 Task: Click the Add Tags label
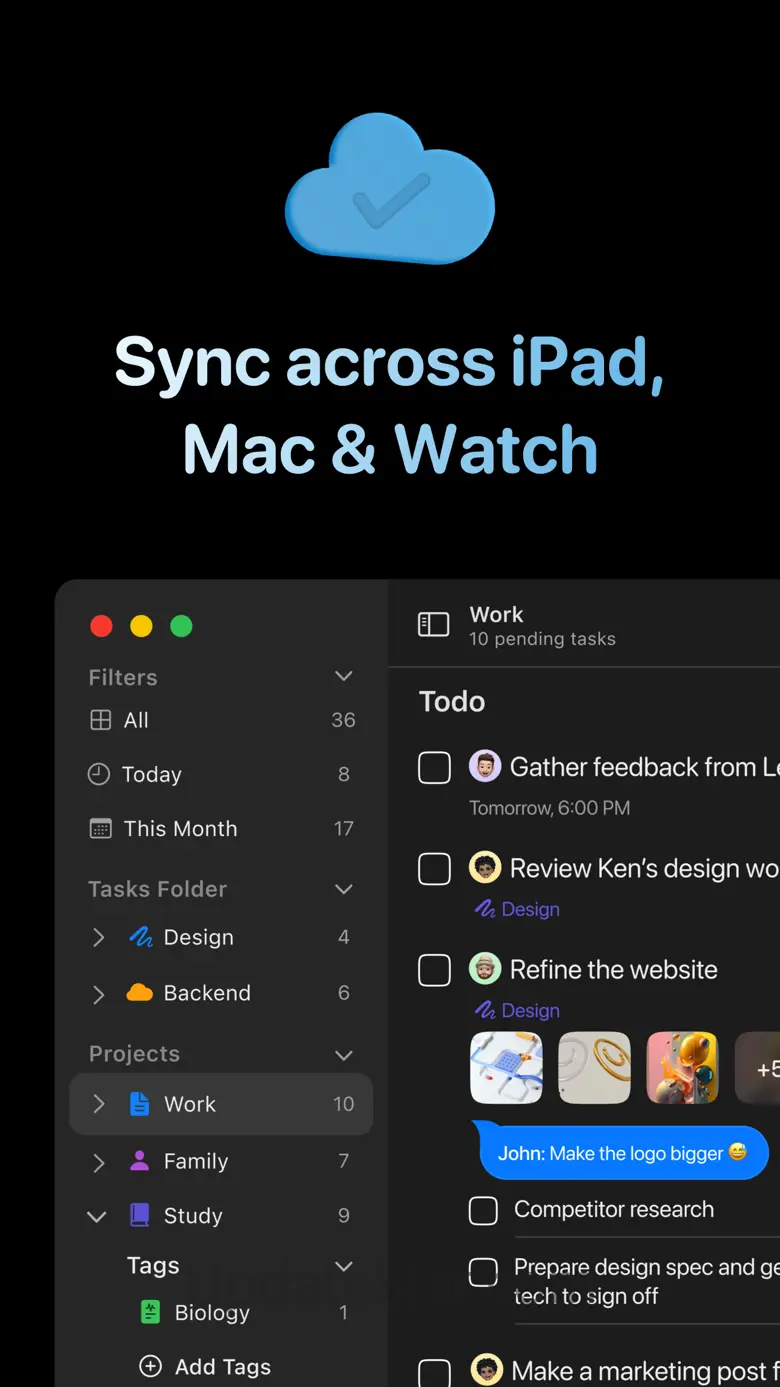click(223, 1366)
